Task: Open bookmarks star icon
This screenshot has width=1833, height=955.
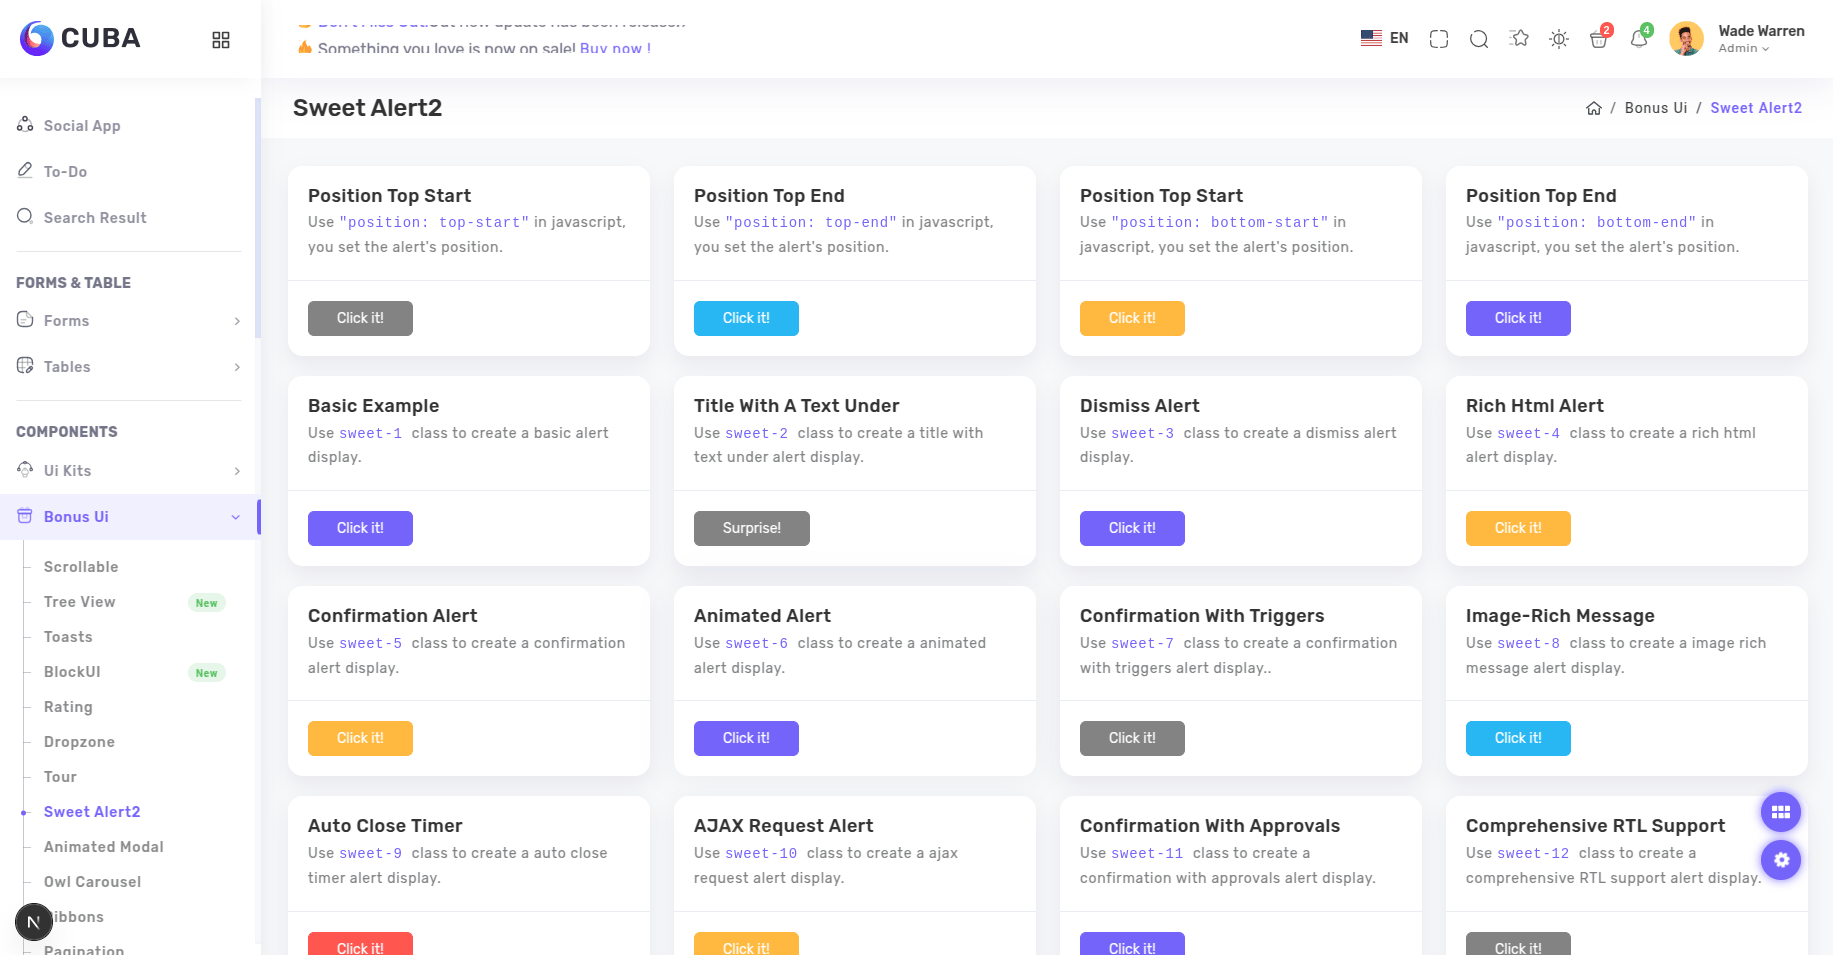Action: (x=1520, y=38)
